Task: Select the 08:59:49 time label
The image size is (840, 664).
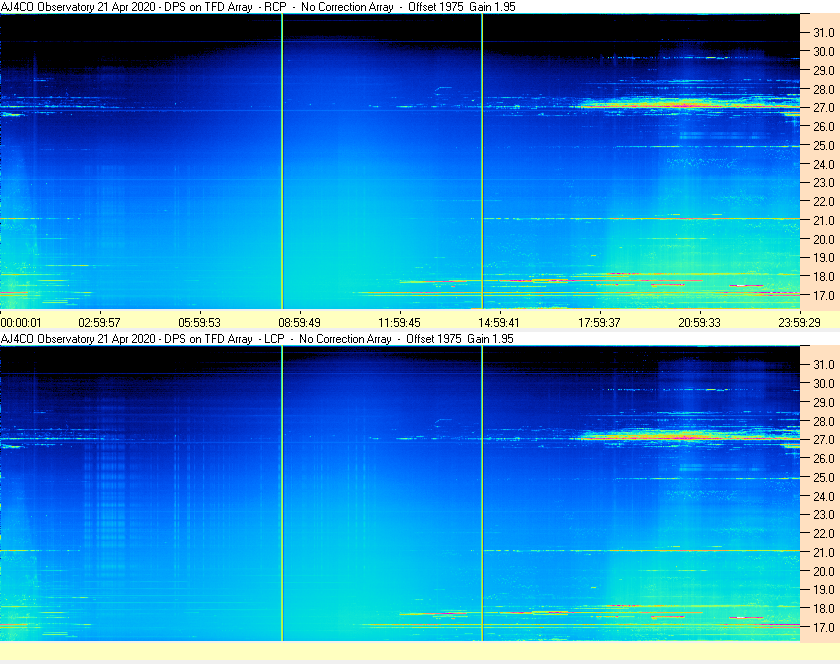Action: [x=299, y=323]
